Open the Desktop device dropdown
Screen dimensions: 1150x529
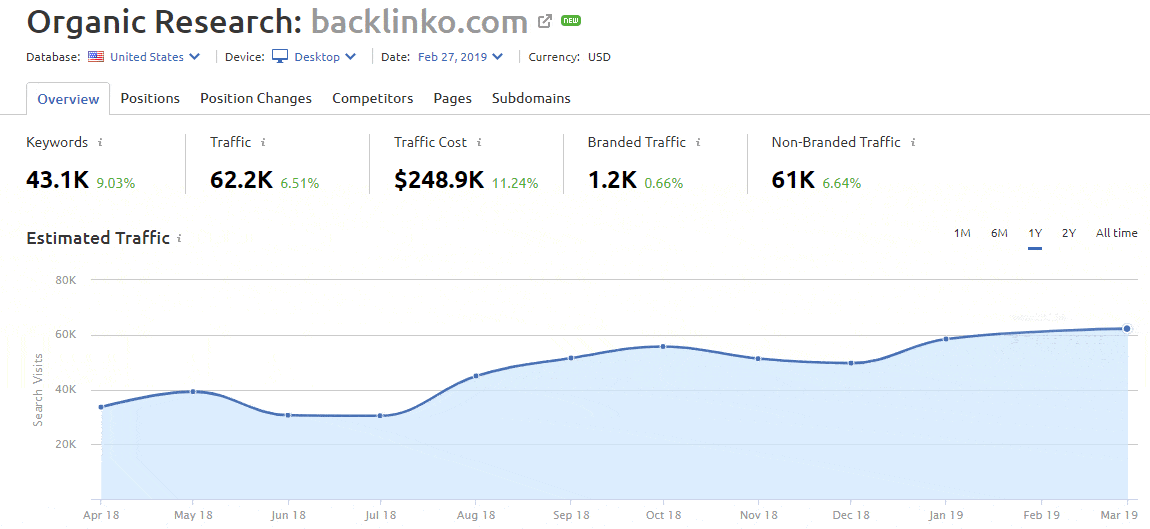click(x=325, y=56)
